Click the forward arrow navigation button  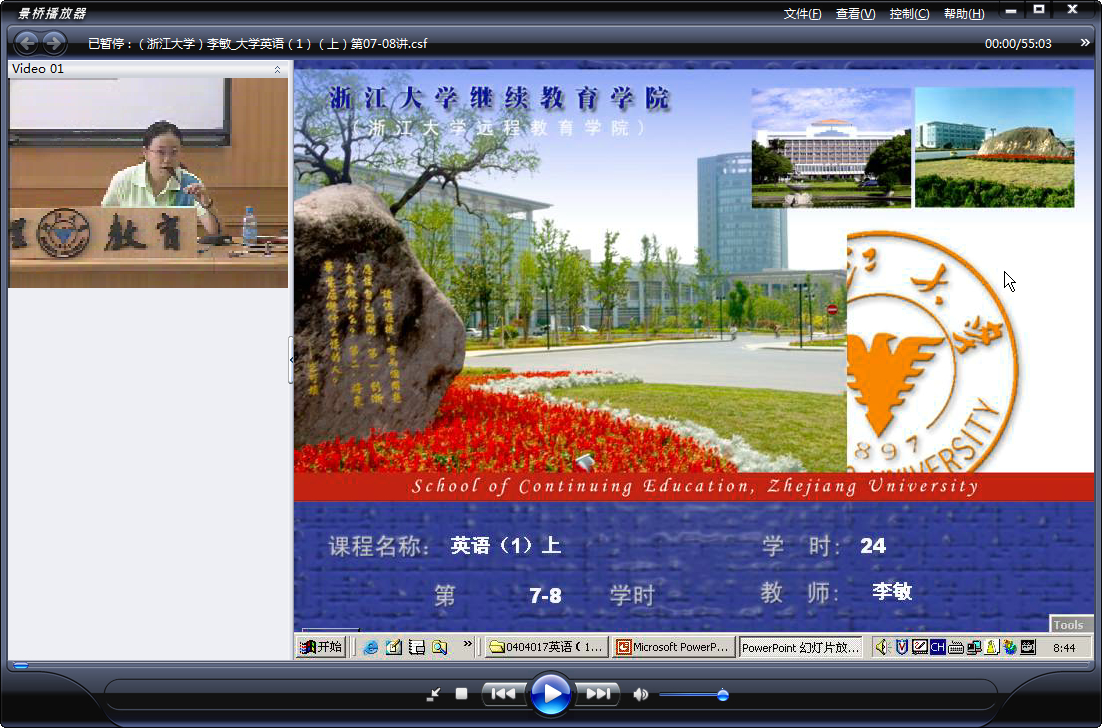coord(54,43)
